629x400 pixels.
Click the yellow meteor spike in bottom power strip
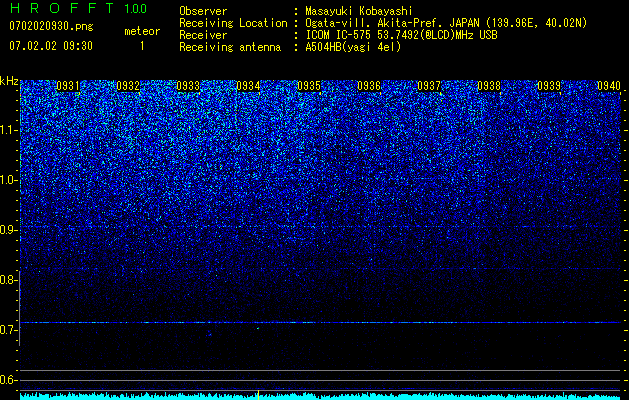(x=258, y=394)
